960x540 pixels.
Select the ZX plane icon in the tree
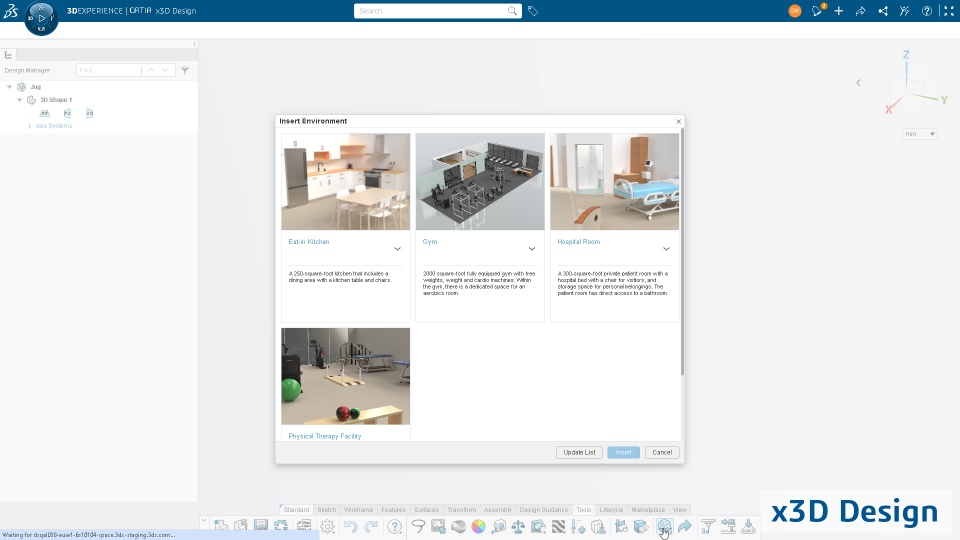(89, 113)
